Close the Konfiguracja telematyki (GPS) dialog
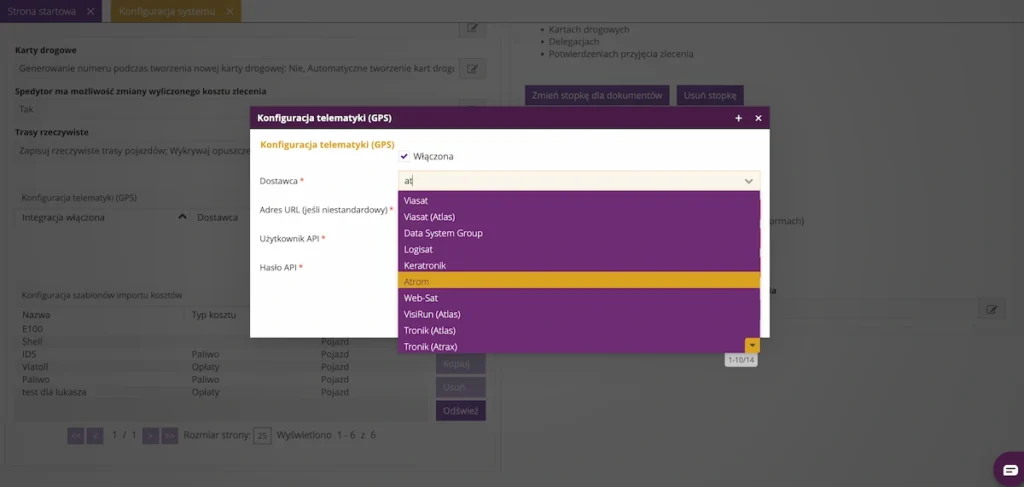Image resolution: width=1024 pixels, height=487 pixels. click(x=758, y=118)
